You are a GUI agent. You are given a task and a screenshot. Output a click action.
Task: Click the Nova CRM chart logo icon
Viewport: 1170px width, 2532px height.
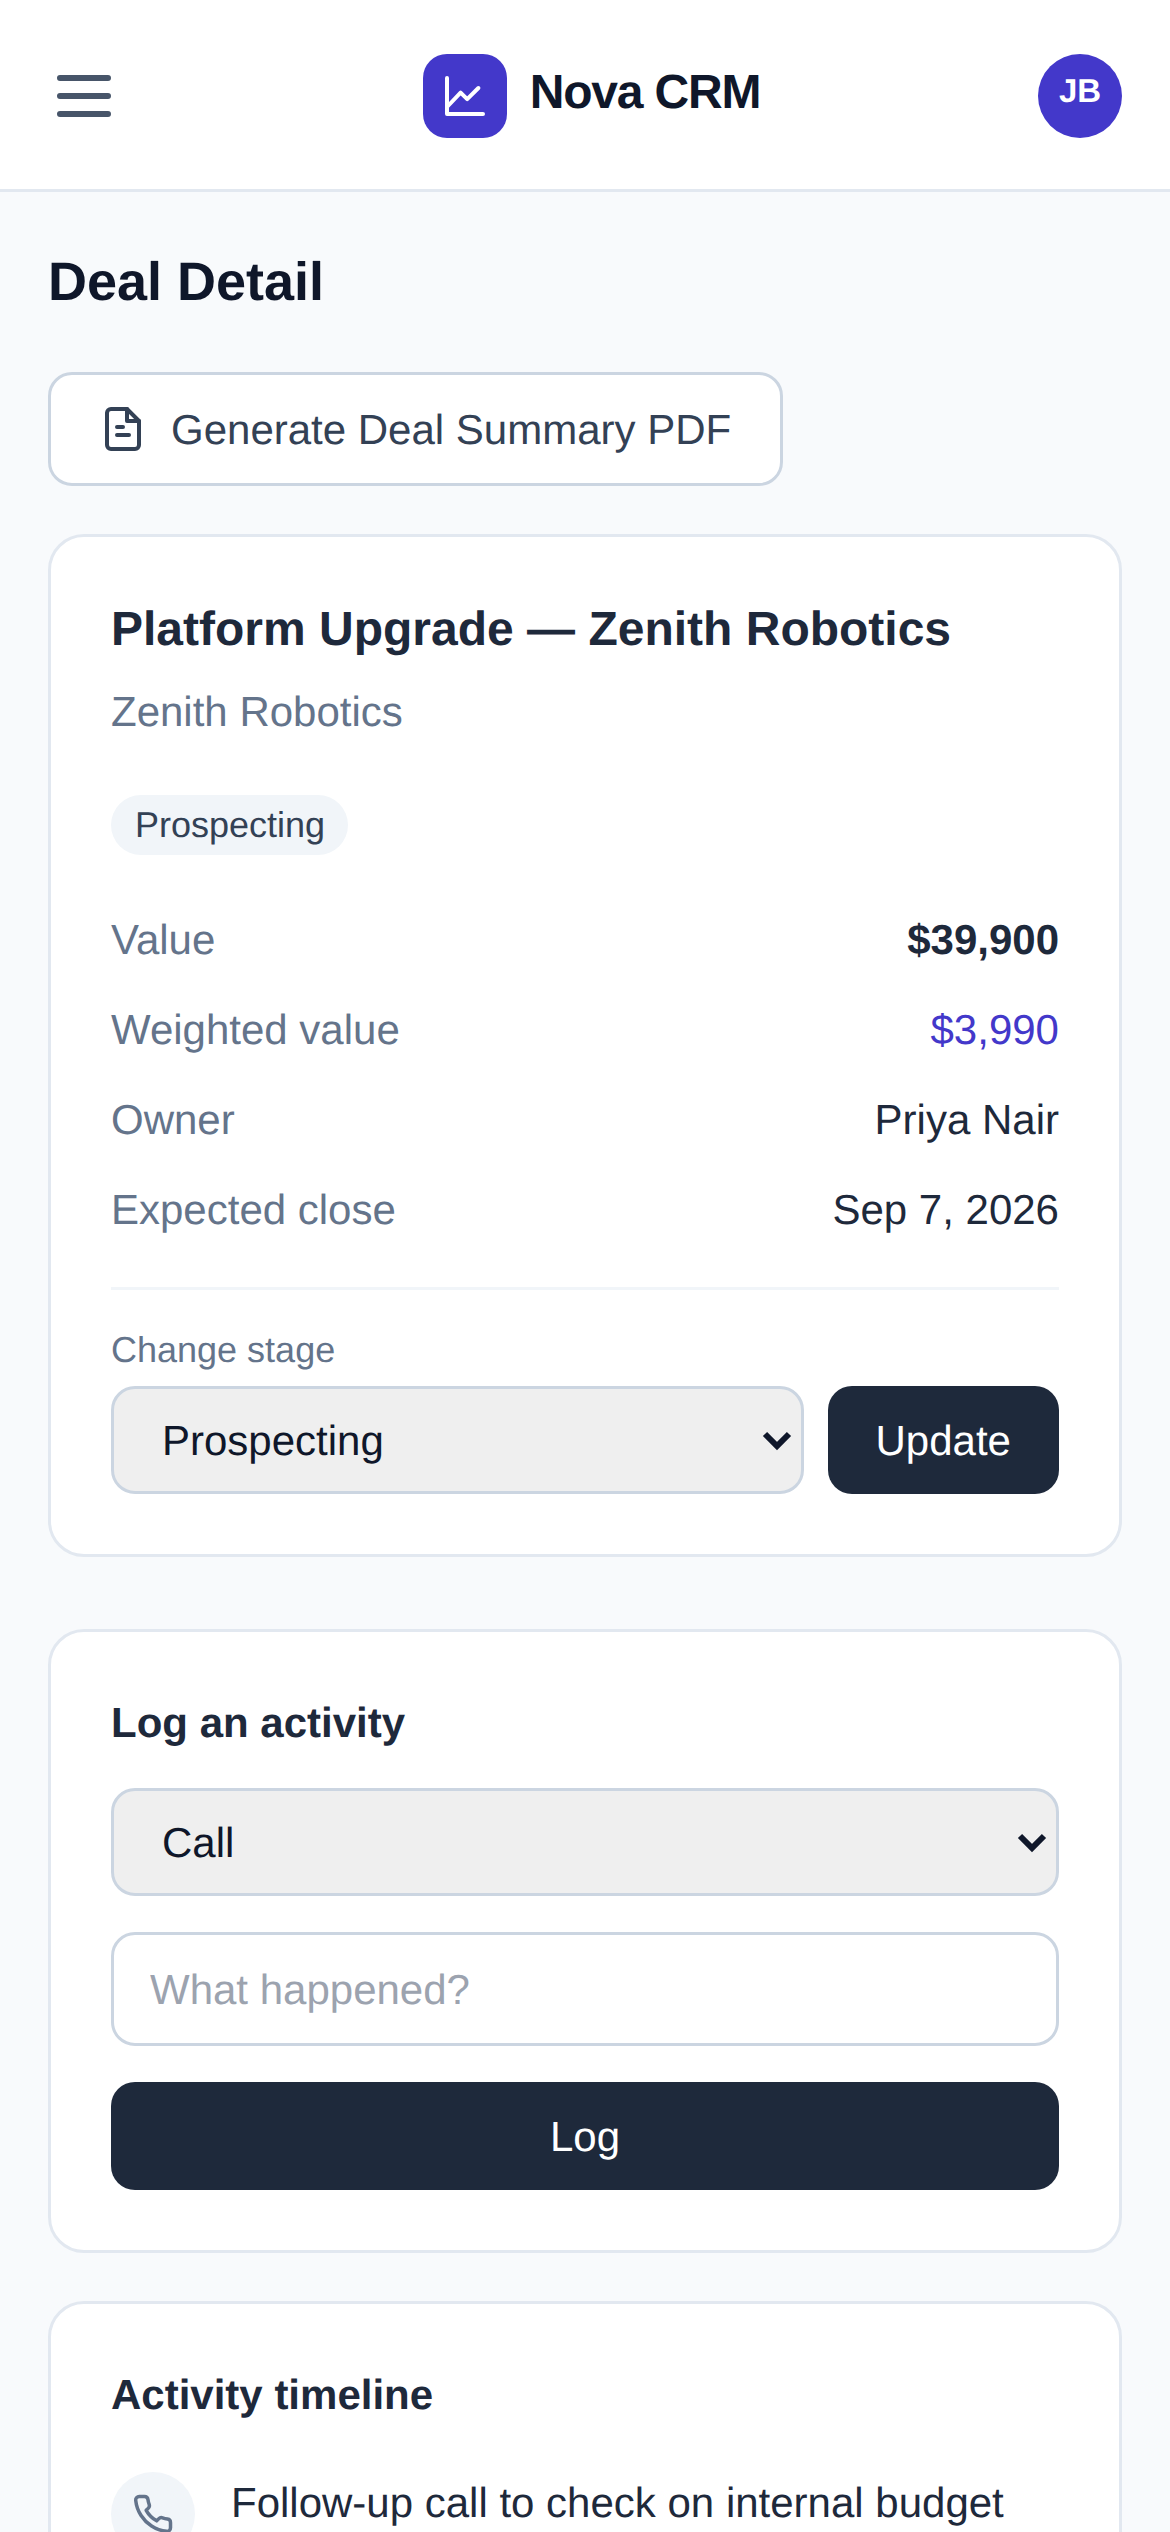click(465, 96)
